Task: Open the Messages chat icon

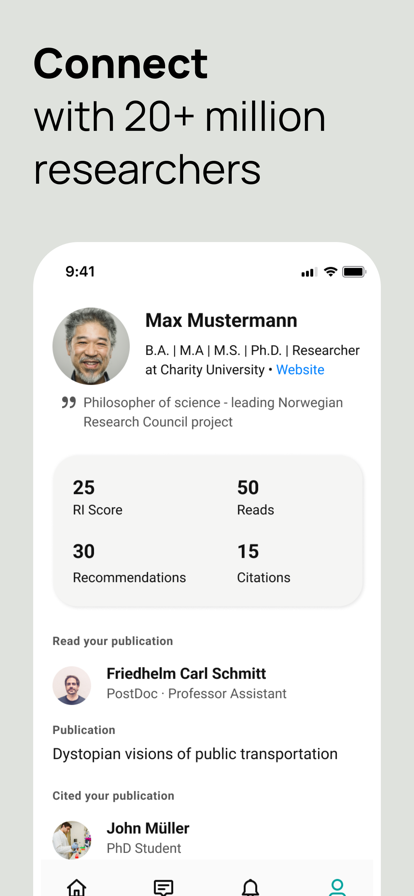Action: pos(164,887)
